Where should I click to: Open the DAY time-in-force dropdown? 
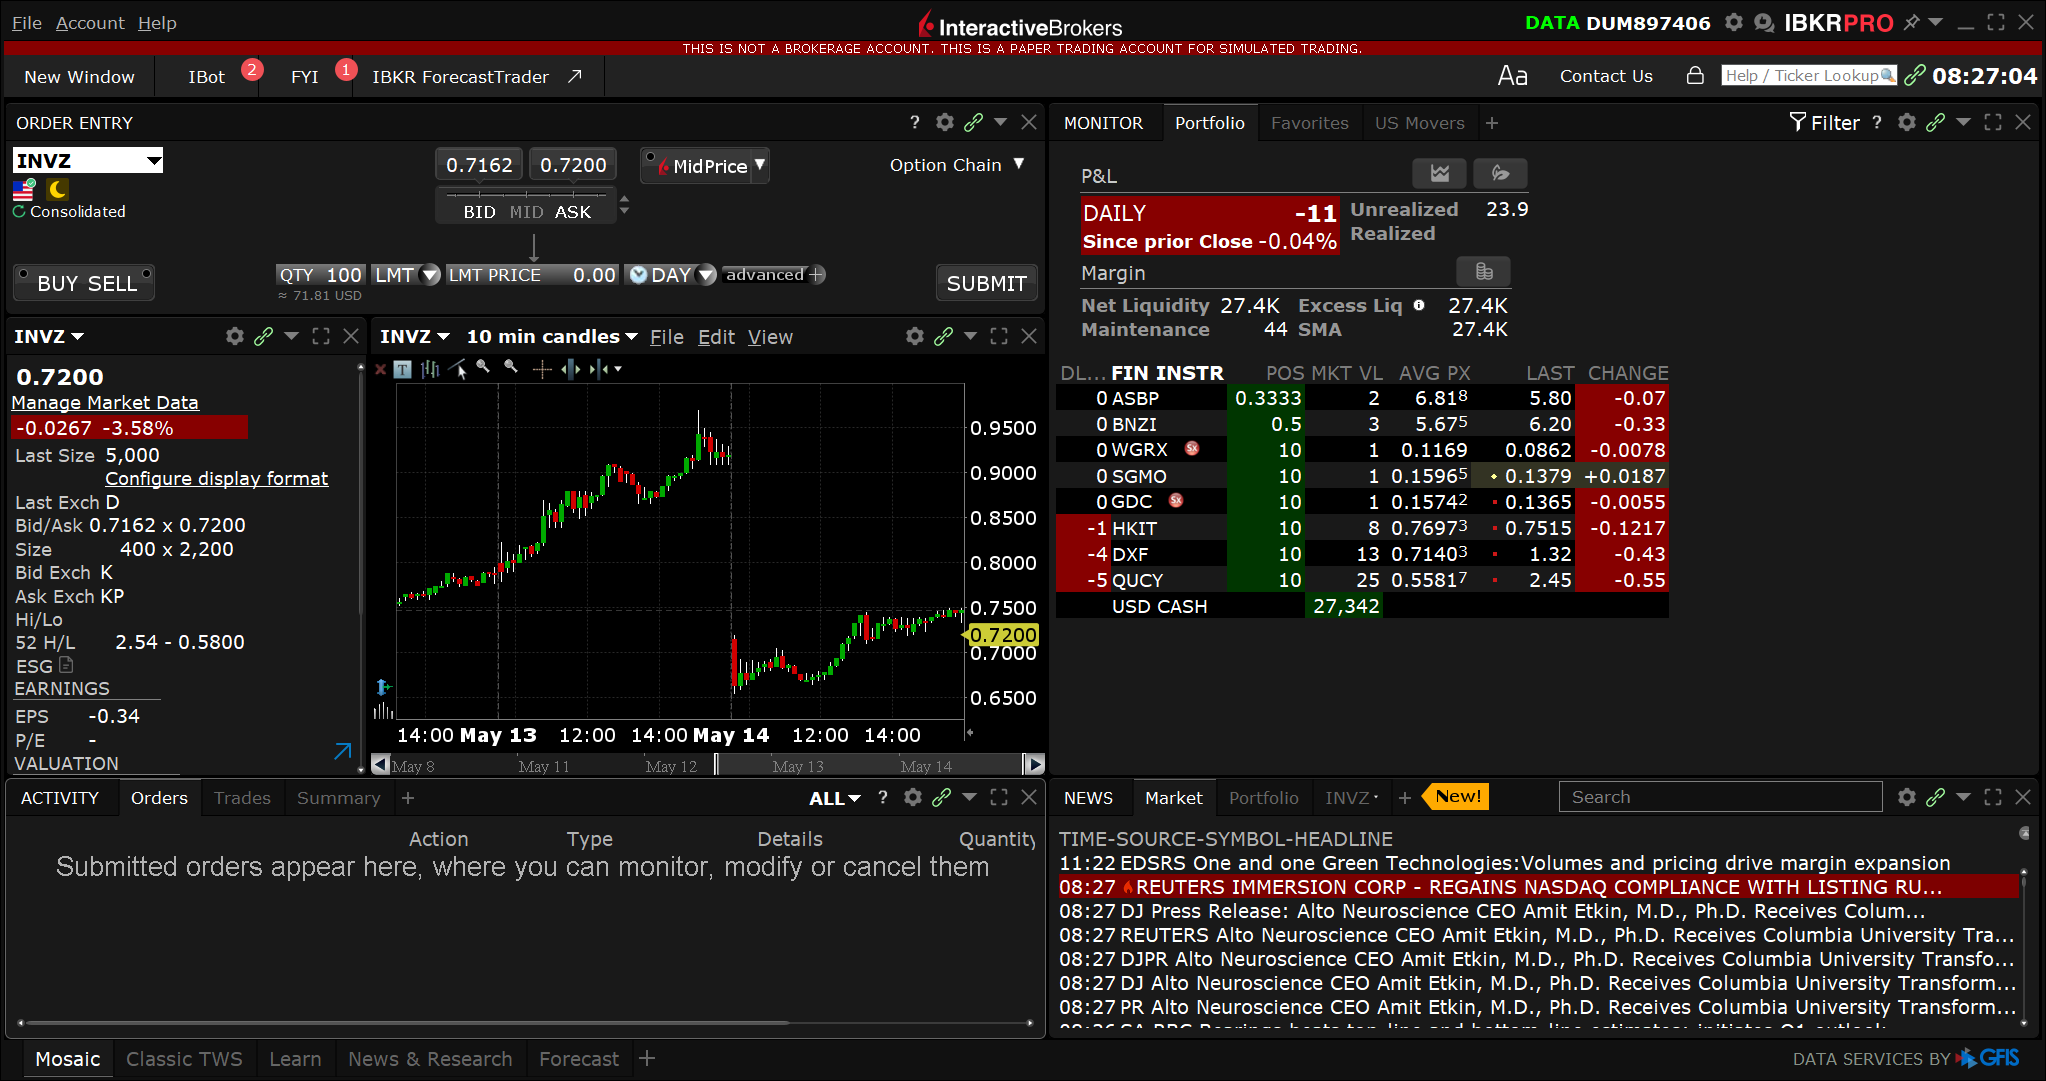click(706, 275)
